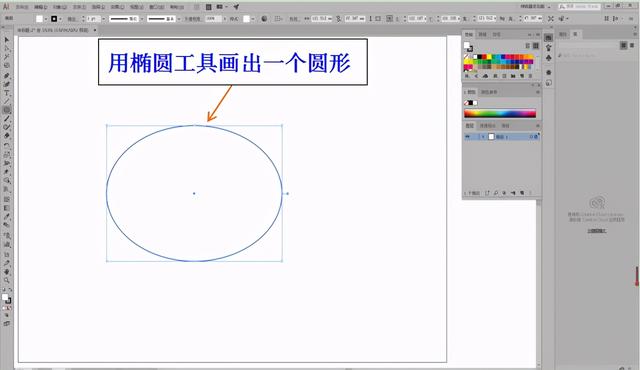The height and width of the screenshot is (370, 640).
Task: Toggle the layer target circle indicator
Action: (531, 137)
